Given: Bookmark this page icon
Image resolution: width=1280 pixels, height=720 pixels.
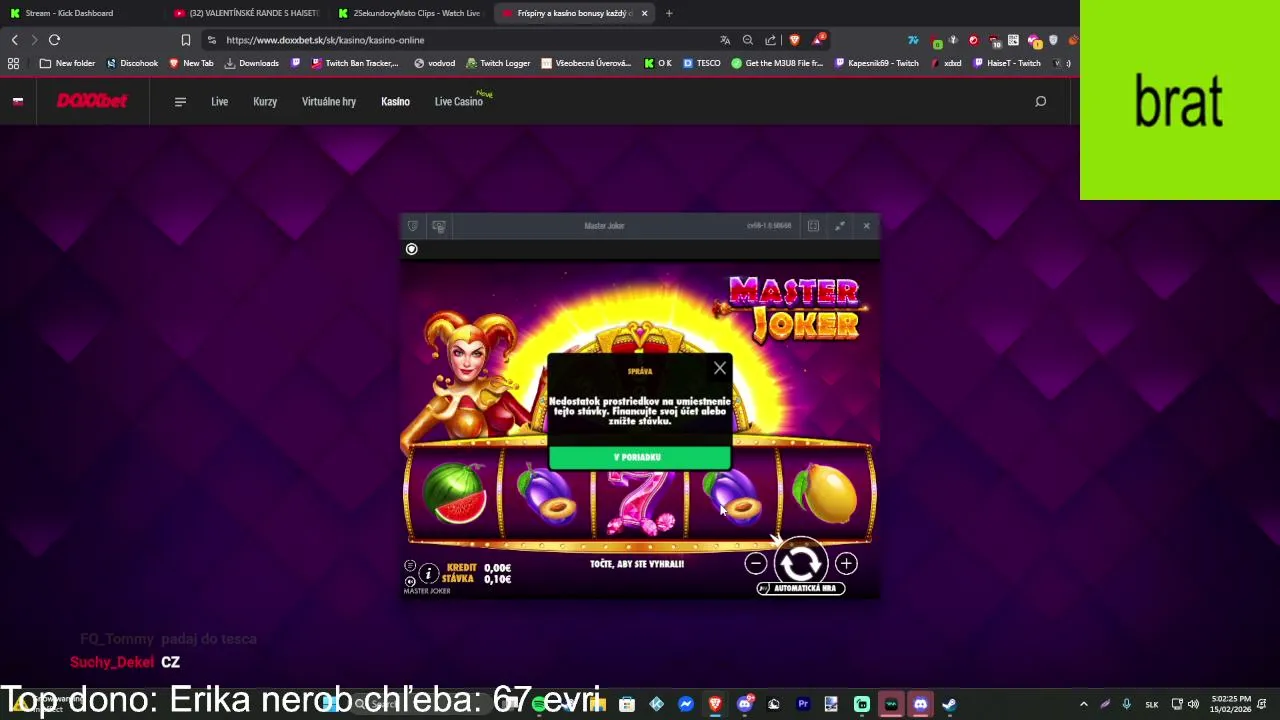Looking at the screenshot, I should click(x=185, y=40).
